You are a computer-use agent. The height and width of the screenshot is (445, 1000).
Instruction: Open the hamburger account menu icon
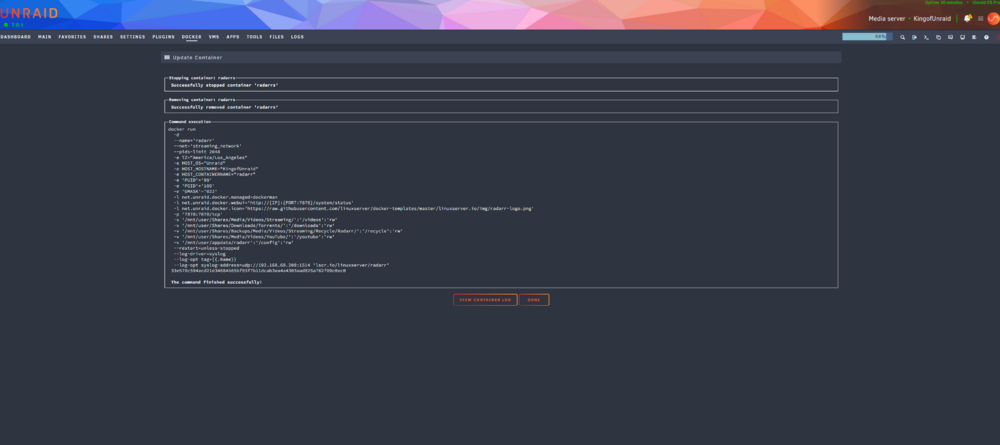(980, 18)
